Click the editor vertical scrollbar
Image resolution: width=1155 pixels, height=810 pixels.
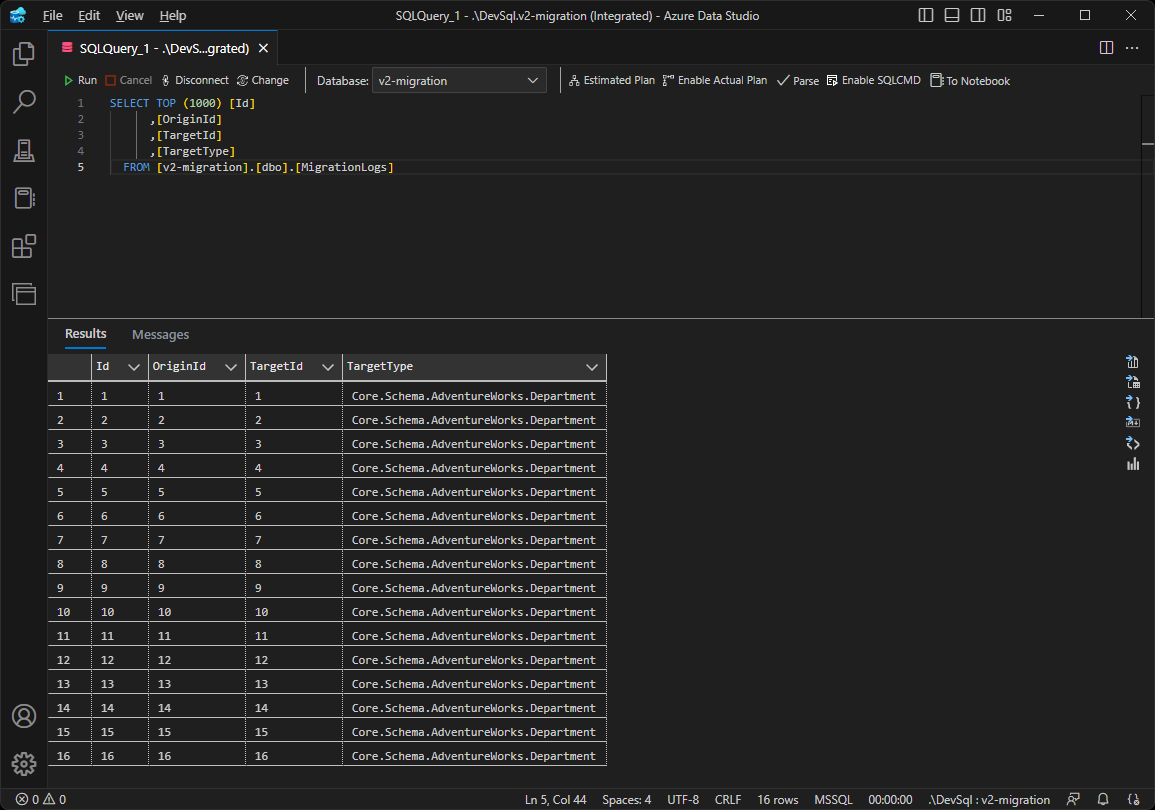(x=1148, y=206)
